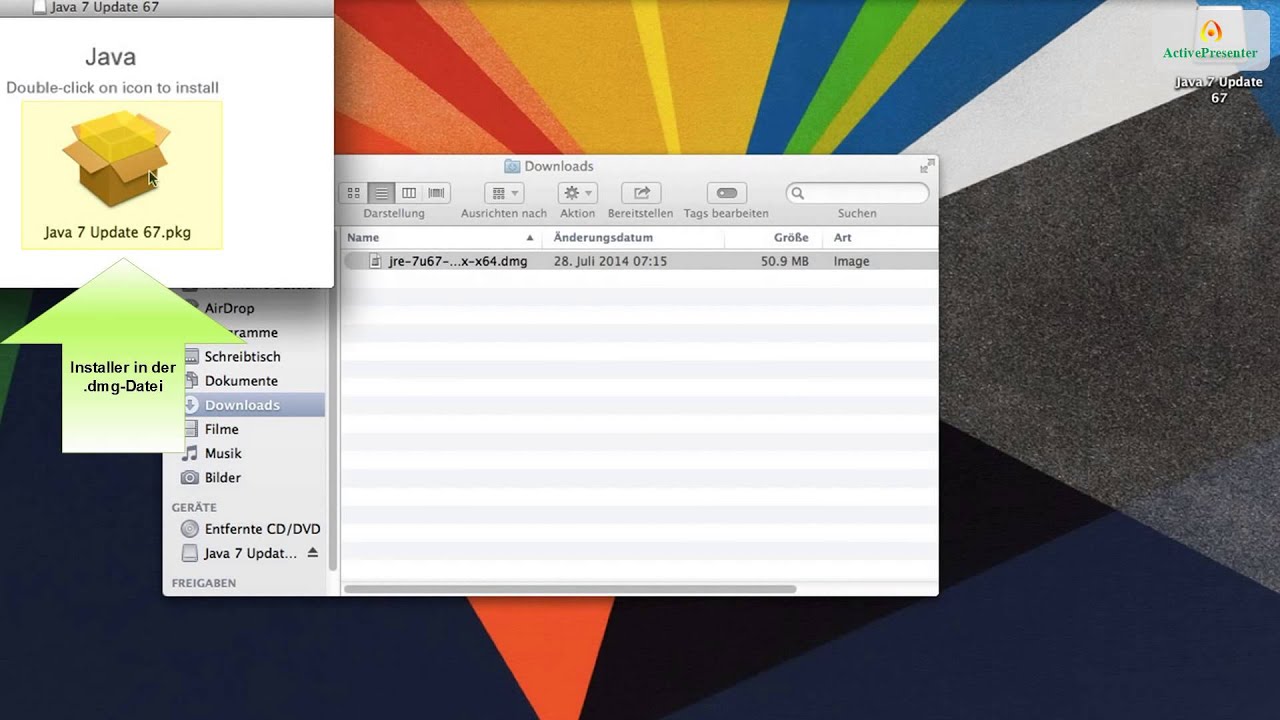Select the Java 7 Updat... volume in sidebar
The width and height of the screenshot is (1280, 720).
click(x=250, y=553)
